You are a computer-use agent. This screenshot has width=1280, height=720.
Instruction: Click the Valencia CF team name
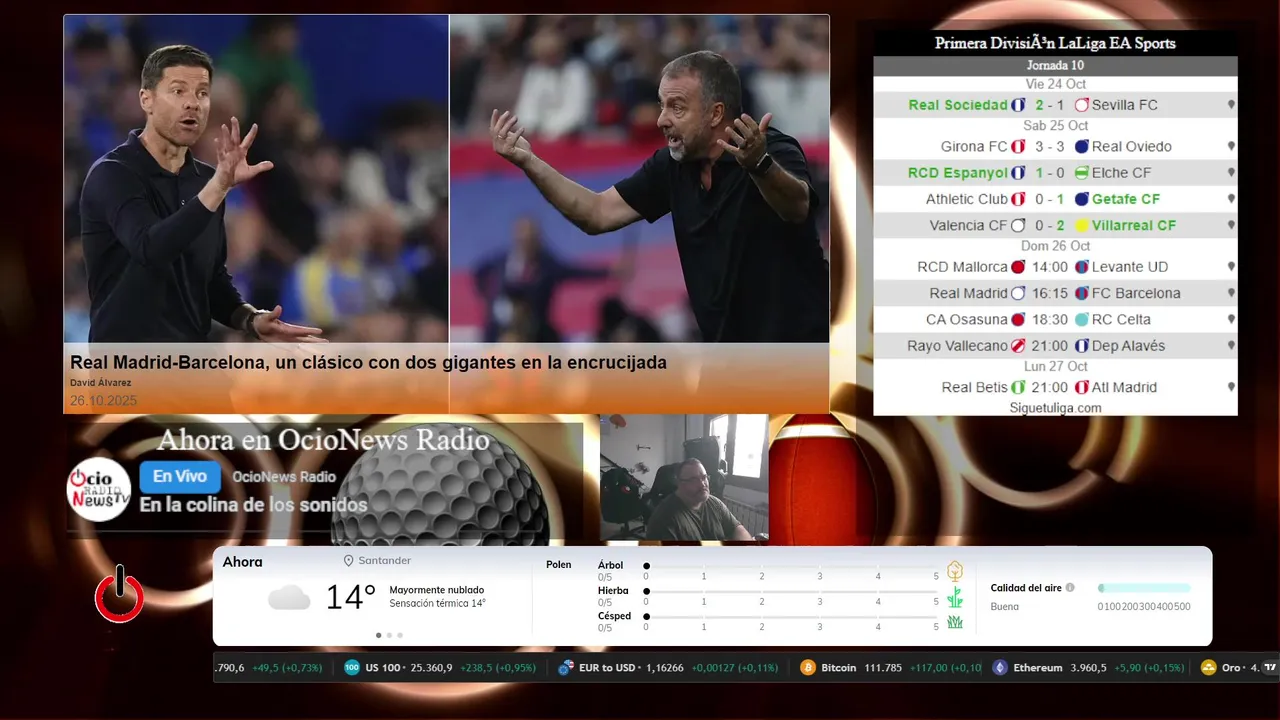[x=968, y=226]
